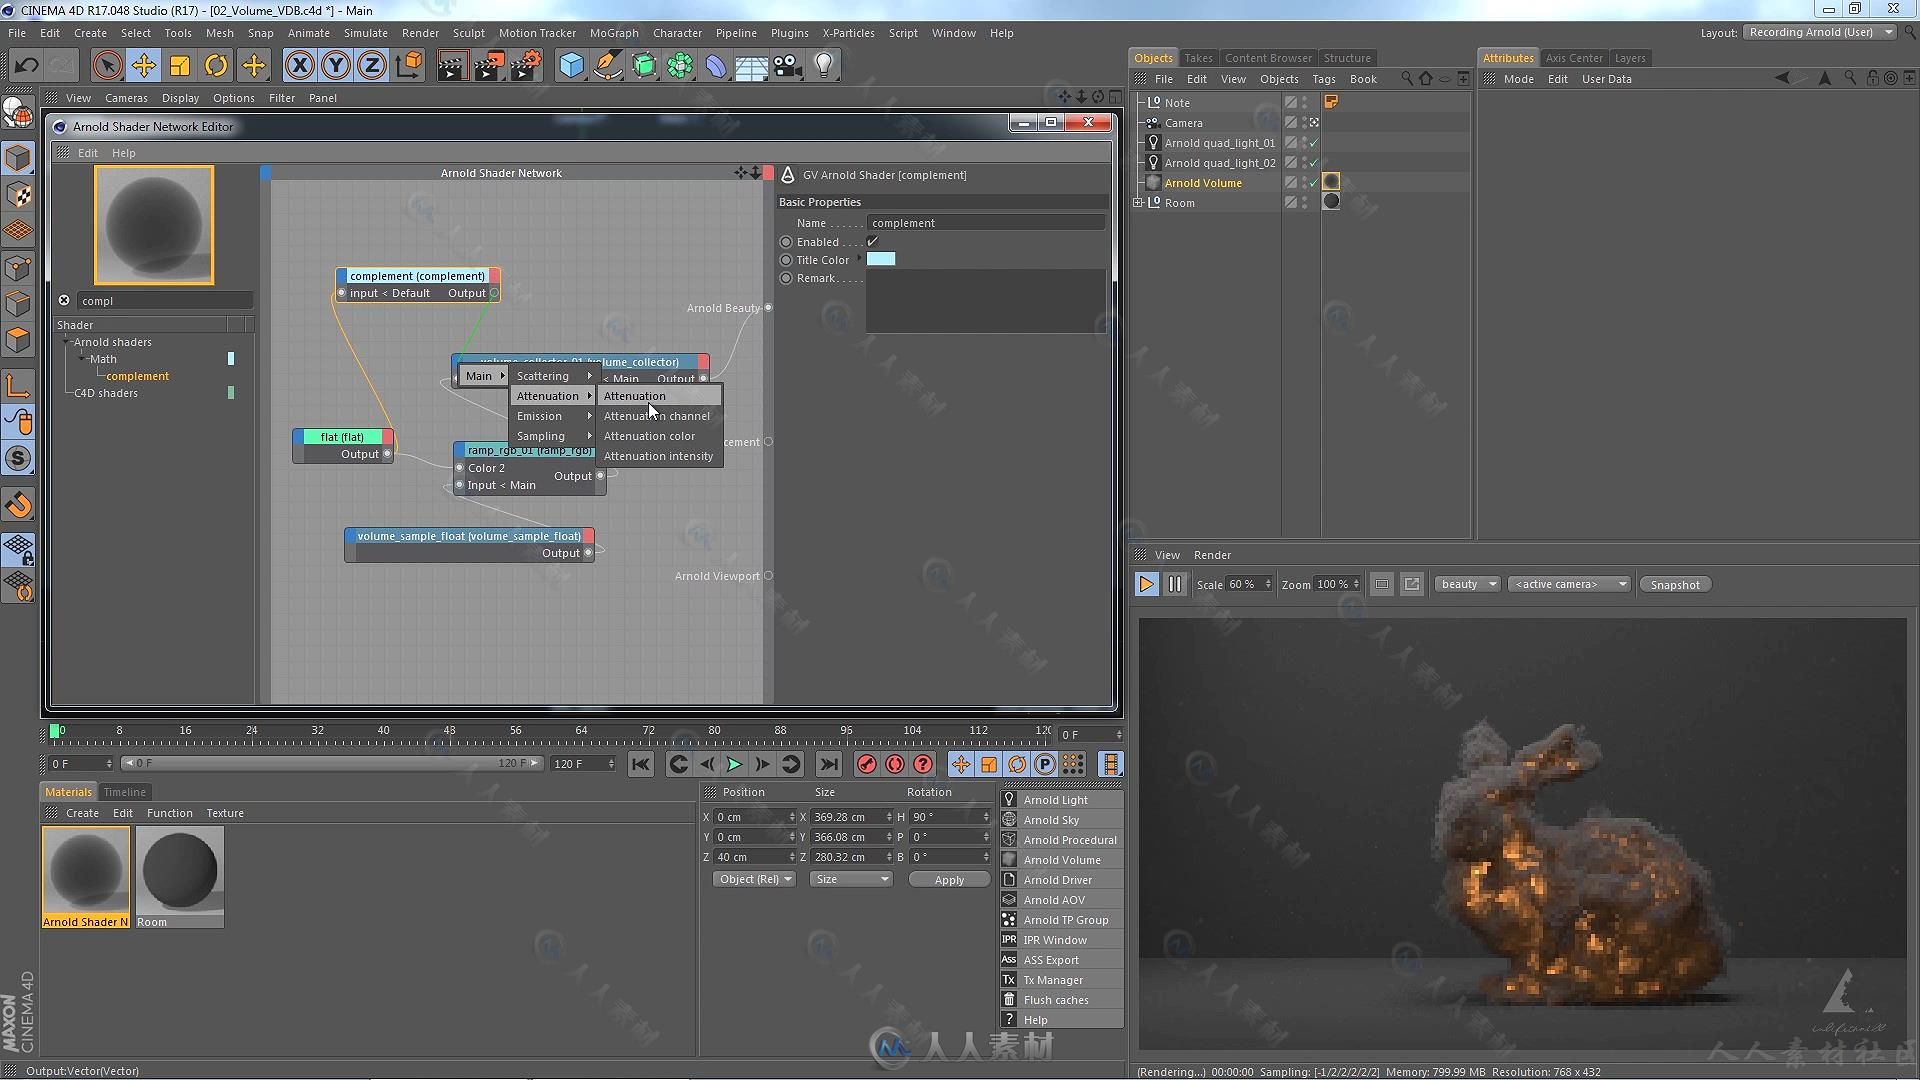Click Flush caches entry

click(x=1061, y=1000)
